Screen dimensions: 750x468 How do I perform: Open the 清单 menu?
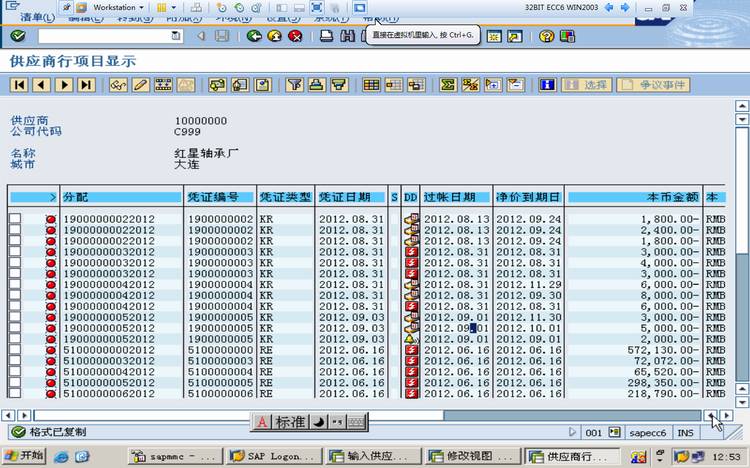36,18
